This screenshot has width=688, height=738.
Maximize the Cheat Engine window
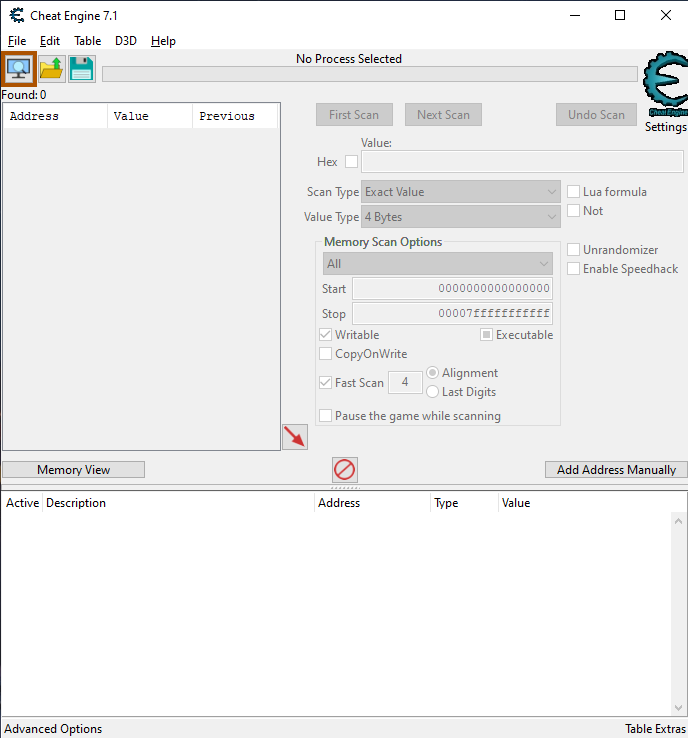(620, 16)
